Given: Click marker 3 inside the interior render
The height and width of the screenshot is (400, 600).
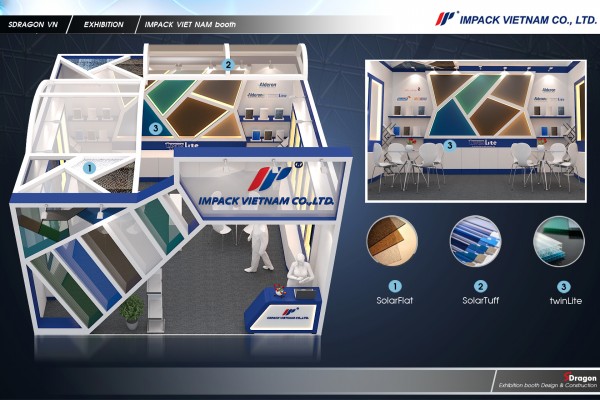Looking at the screenshot, I should 450,145.
